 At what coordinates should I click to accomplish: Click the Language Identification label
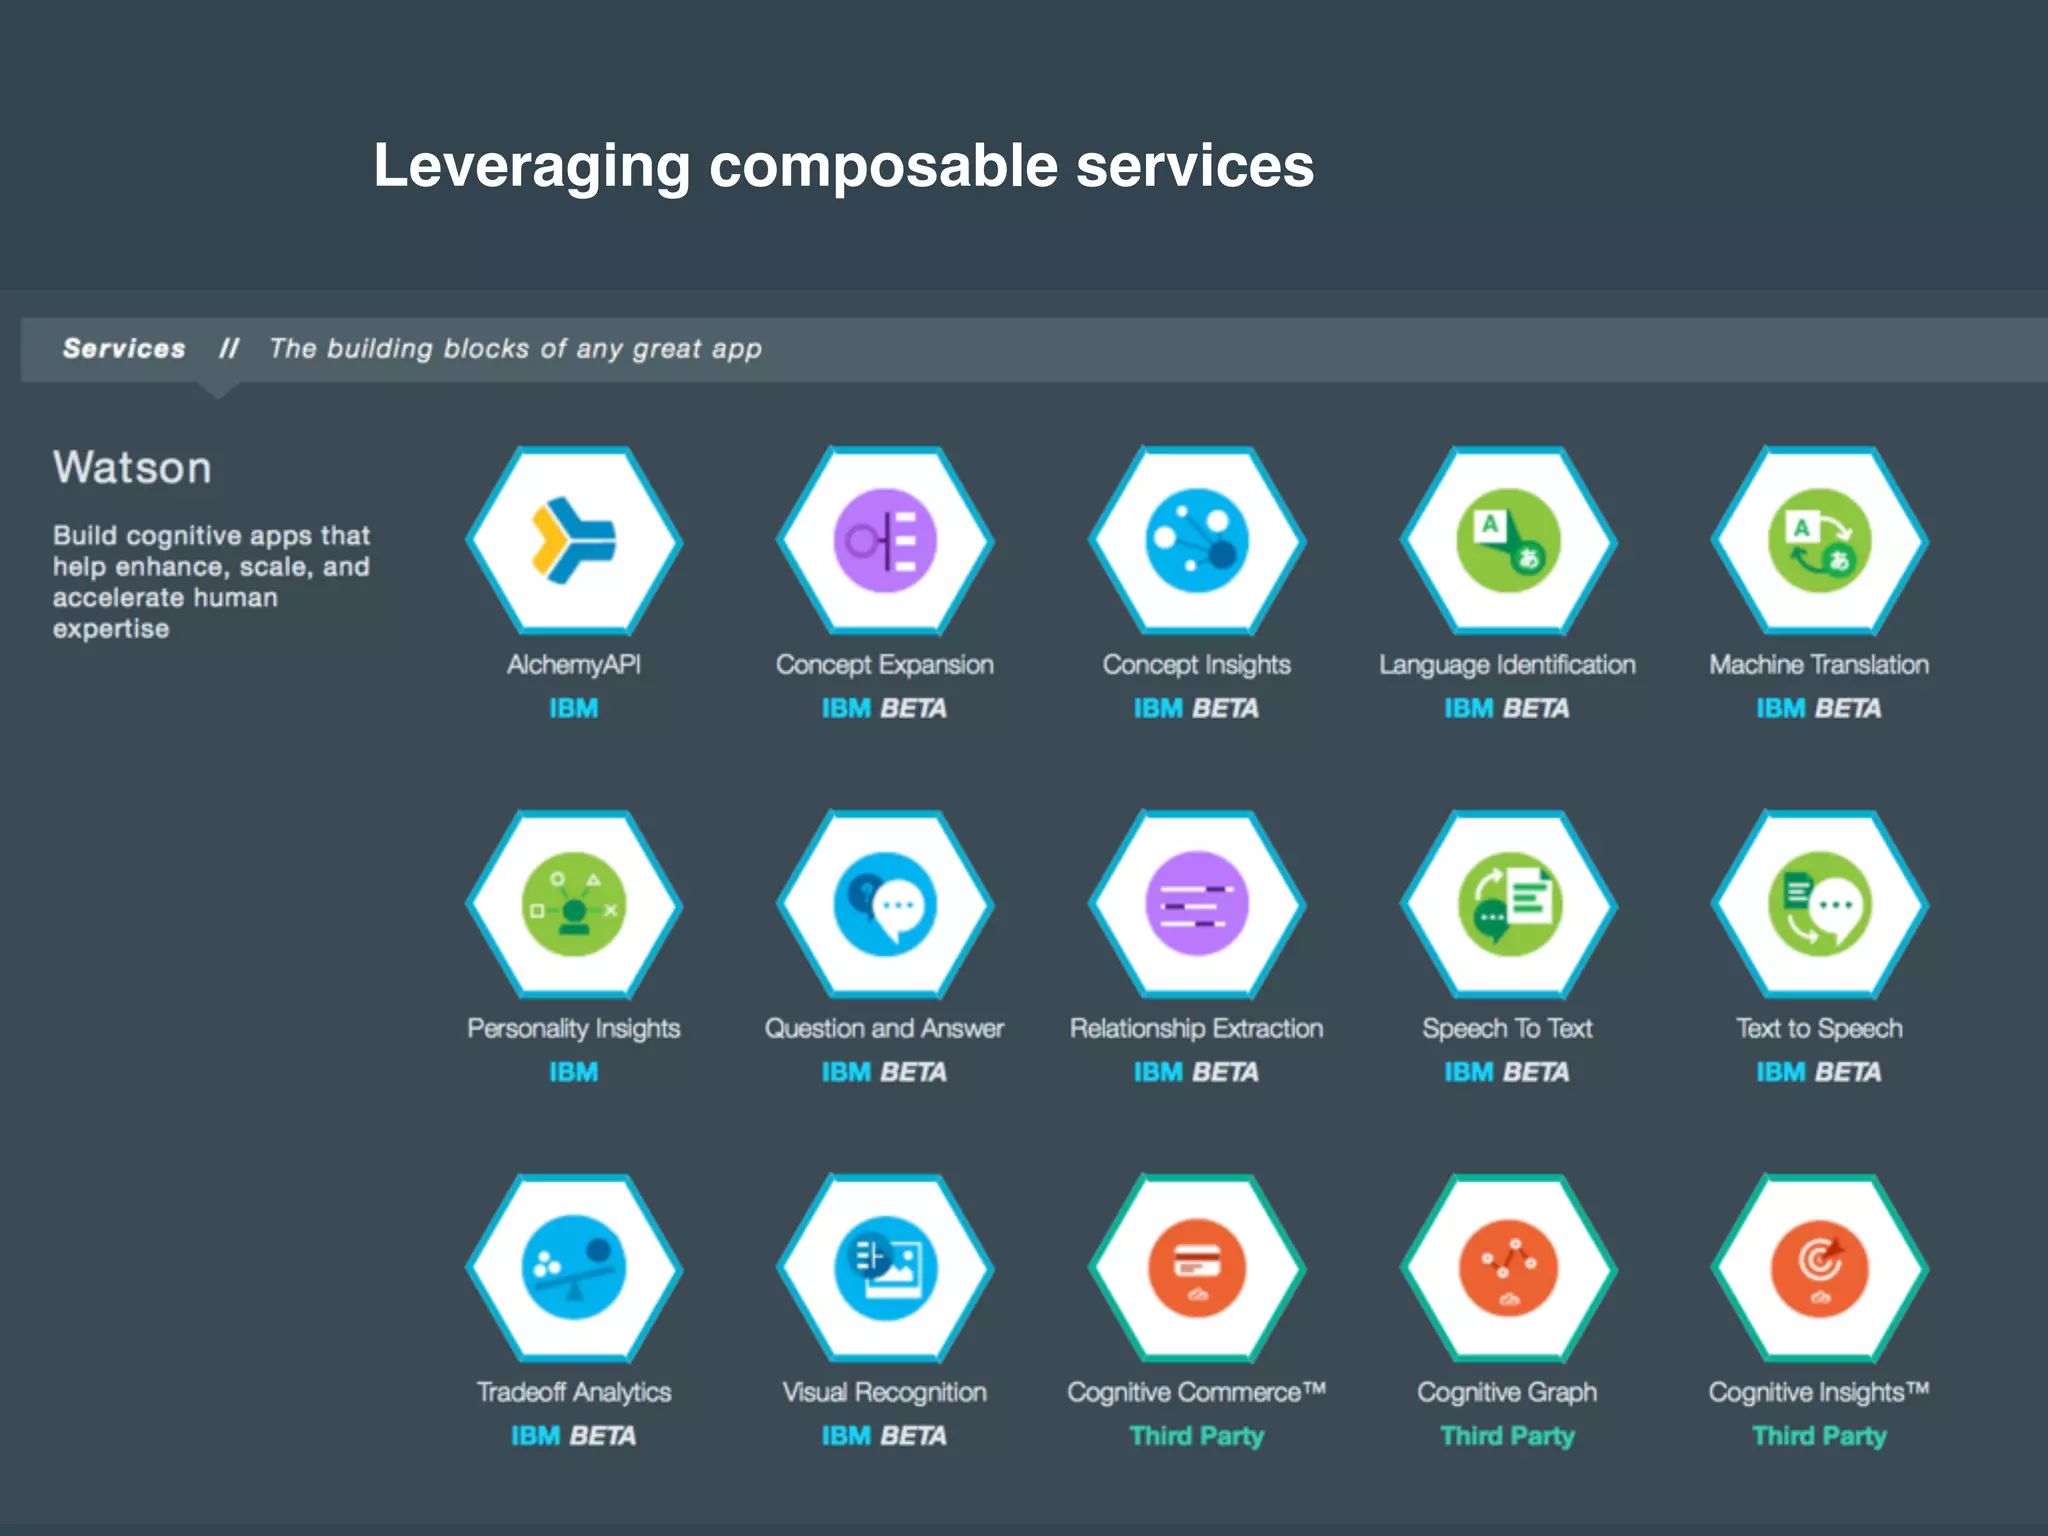tap(1508, 666)
